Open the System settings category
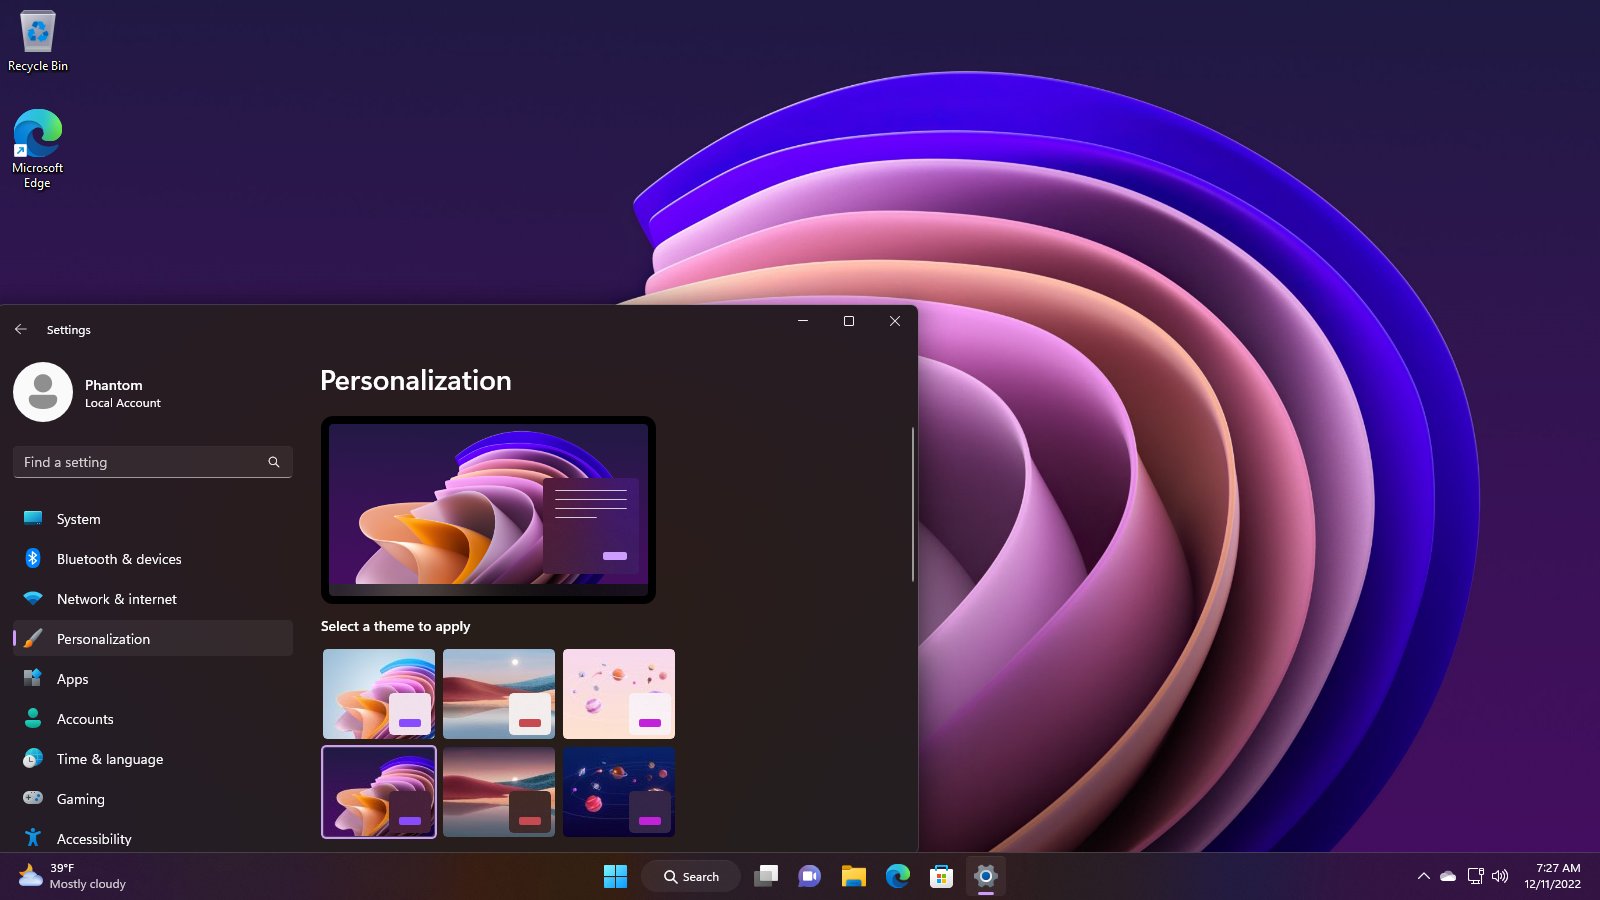The width and height of the screenshot is (1600, 900). tap(78, 519)
